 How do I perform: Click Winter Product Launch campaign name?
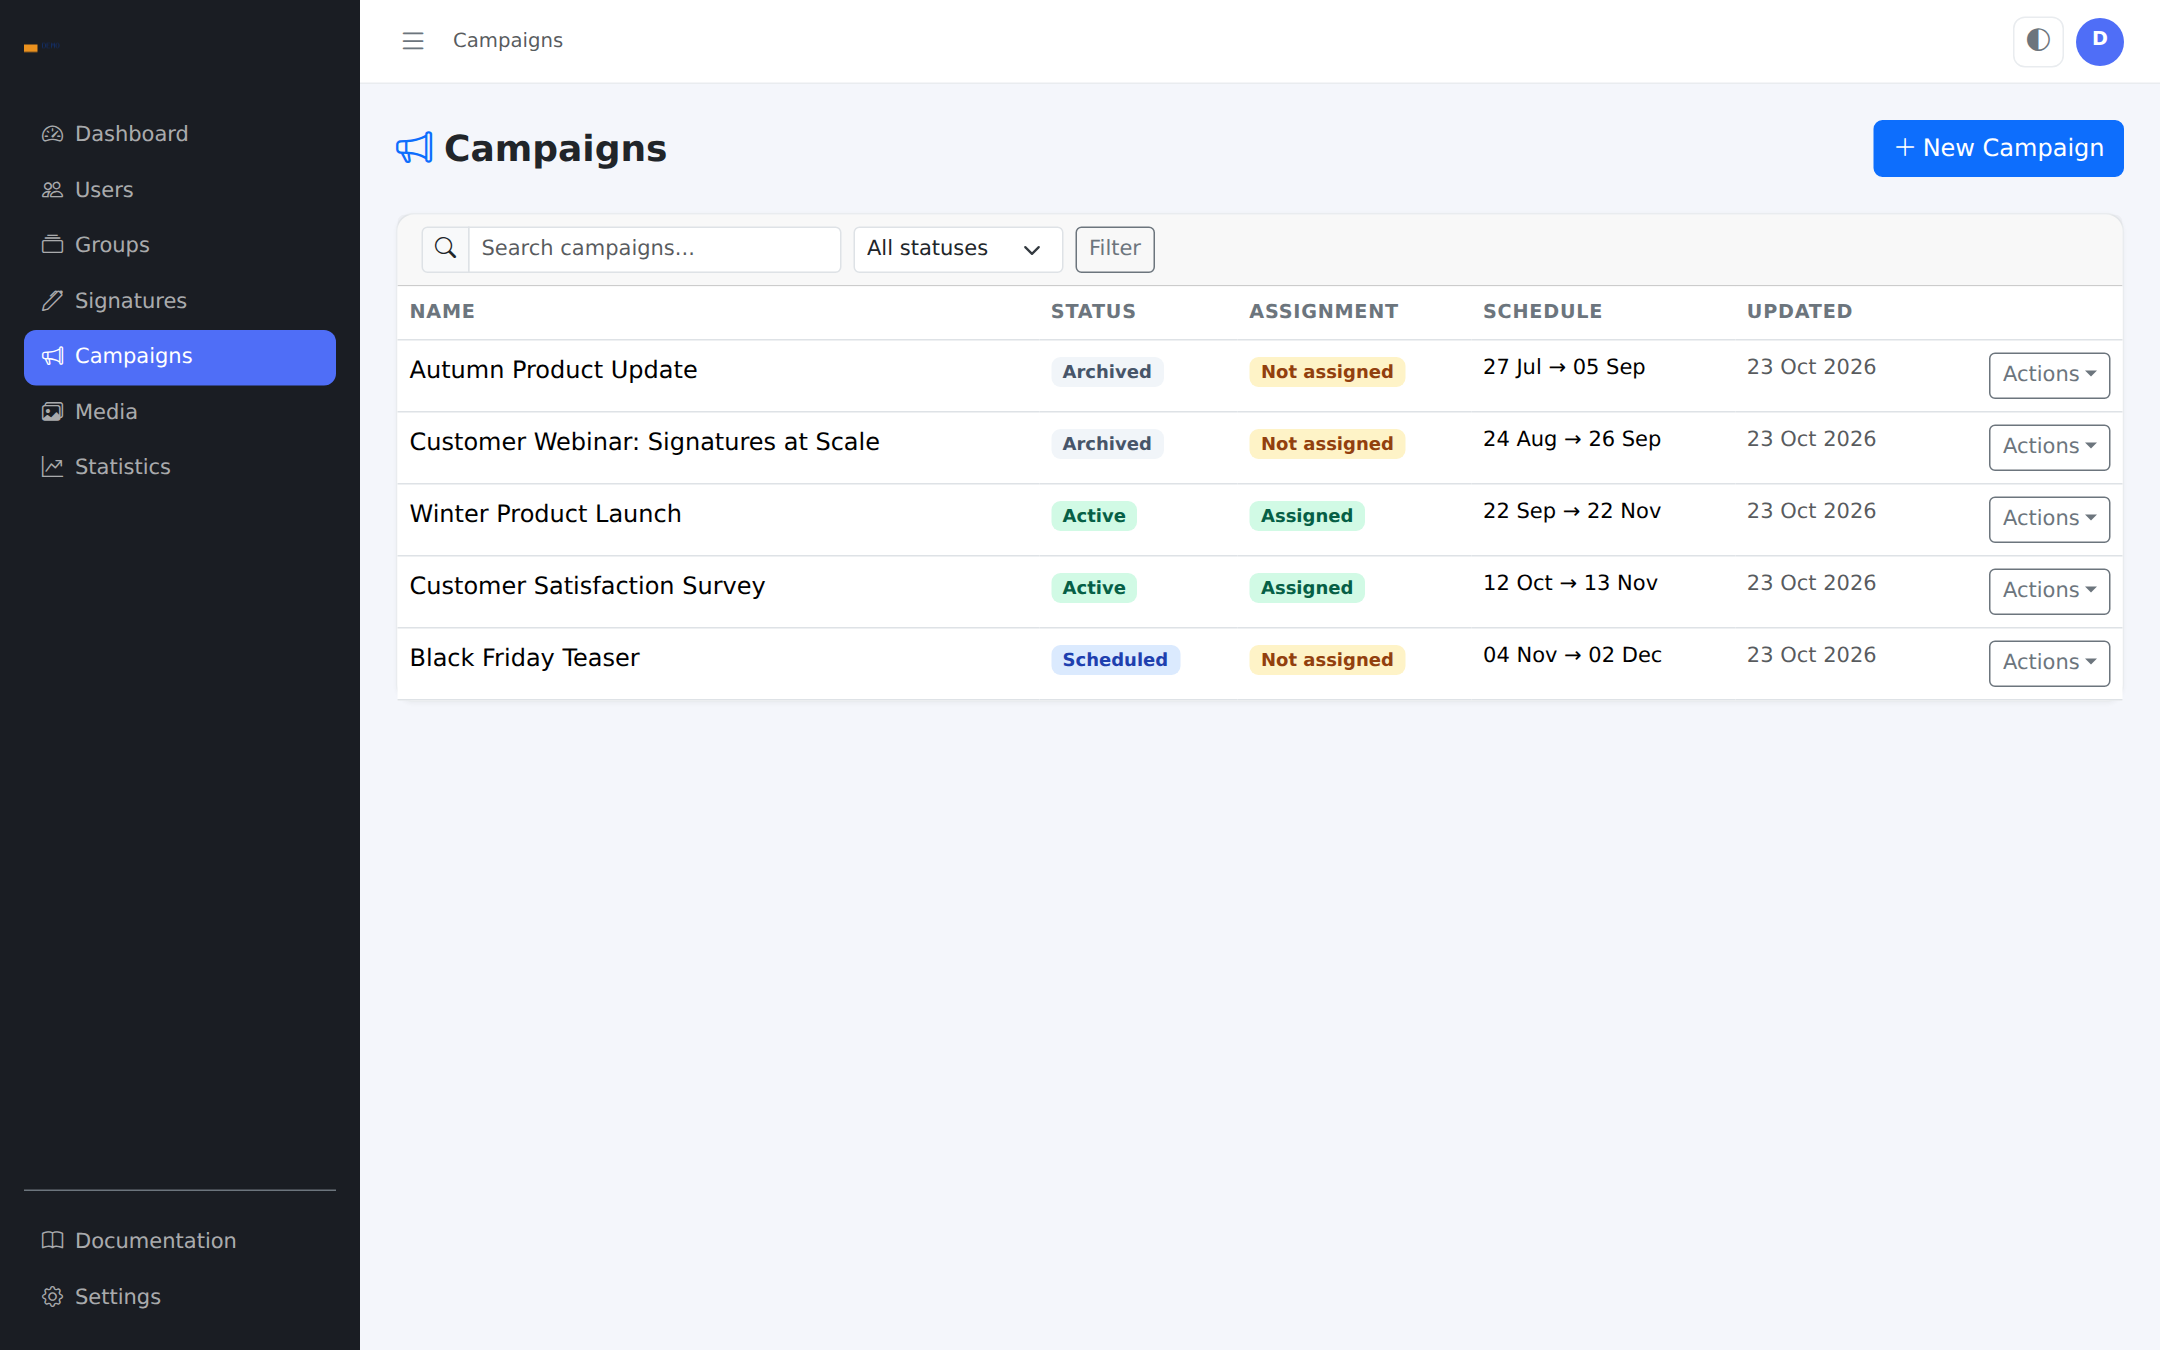(x=545, y=515)
